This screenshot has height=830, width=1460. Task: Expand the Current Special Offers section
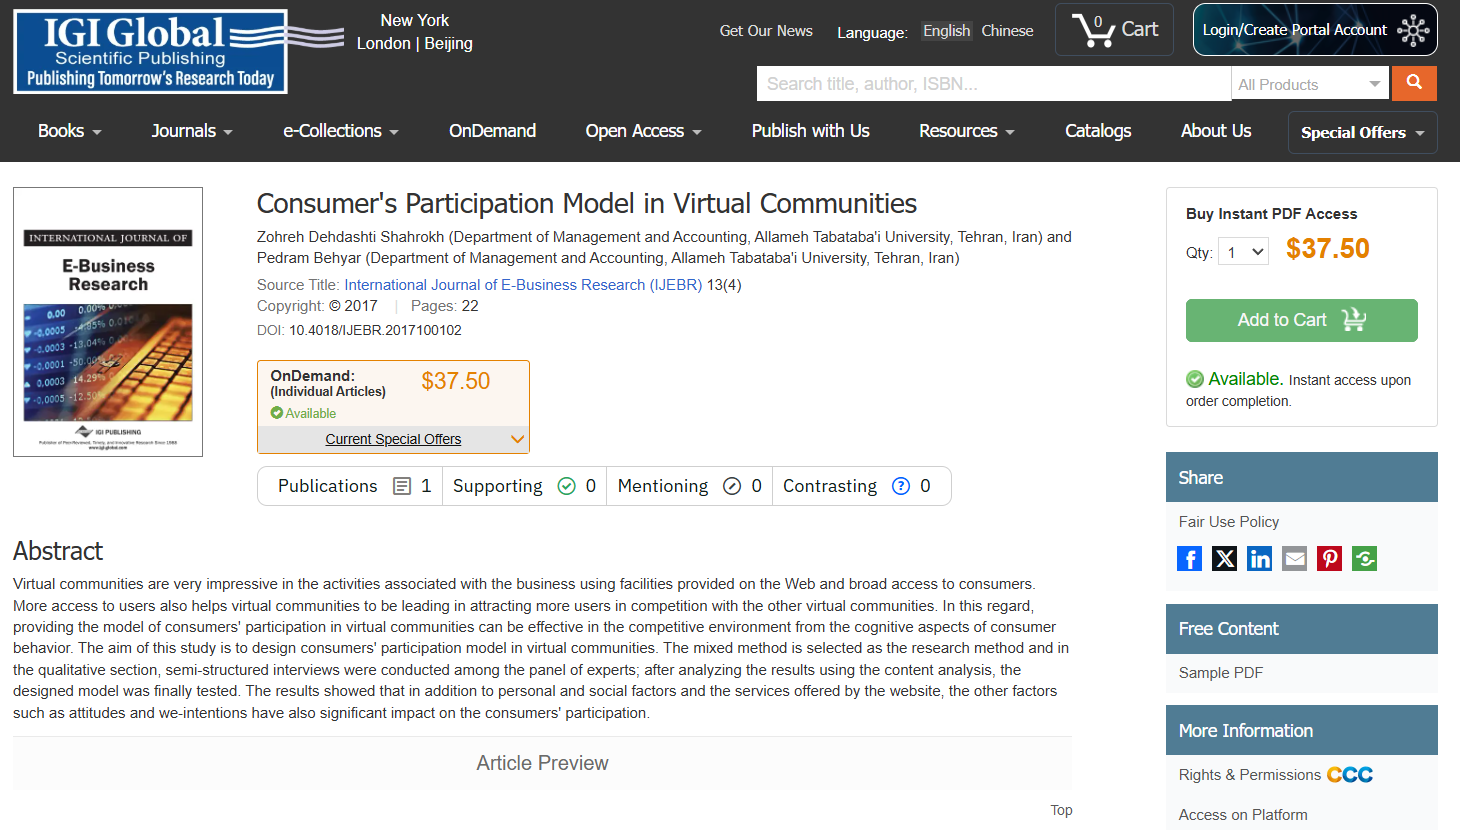393,439
